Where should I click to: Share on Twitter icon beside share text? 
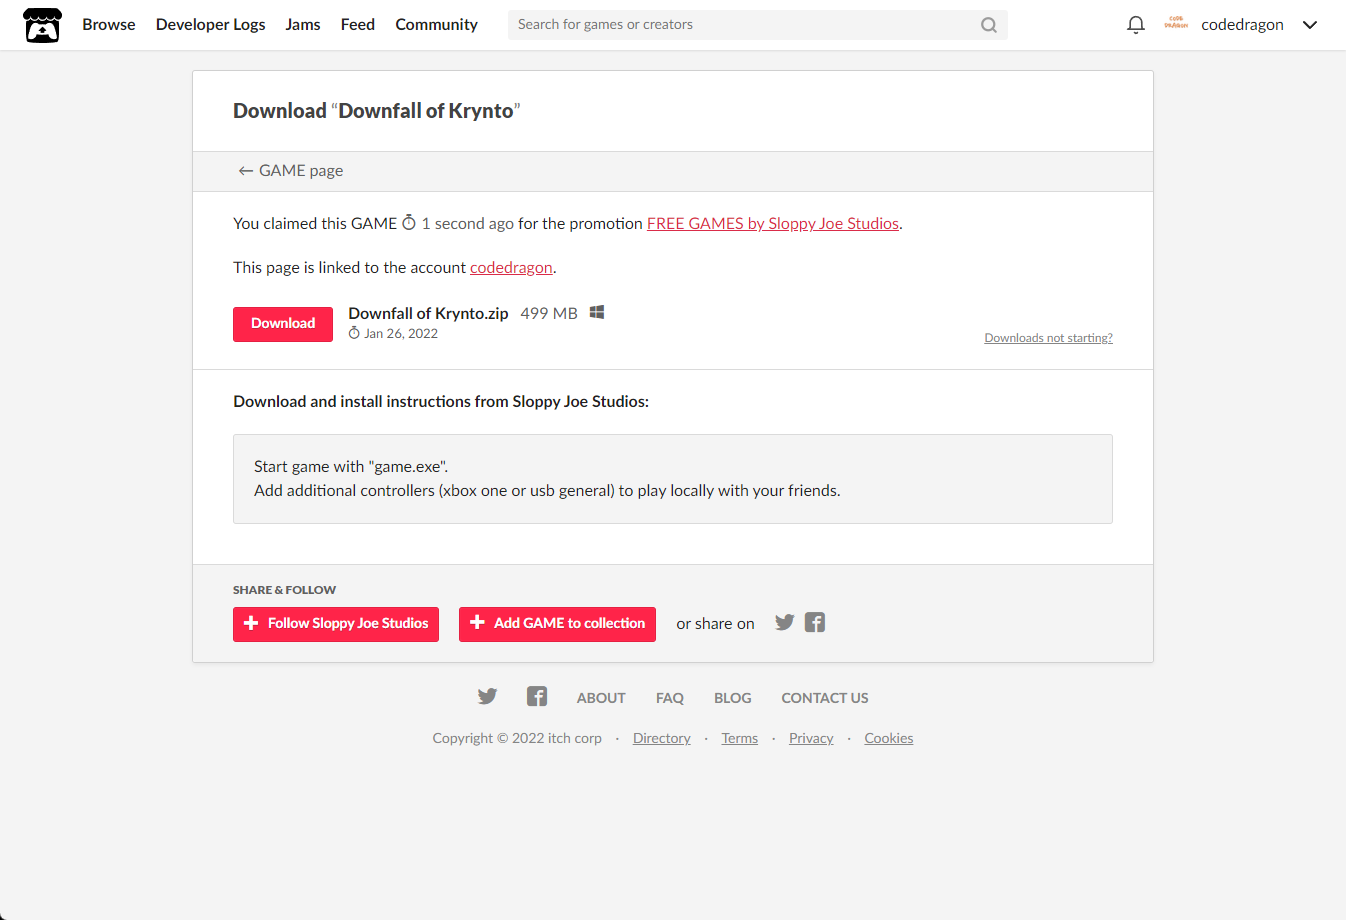point(785,623)
